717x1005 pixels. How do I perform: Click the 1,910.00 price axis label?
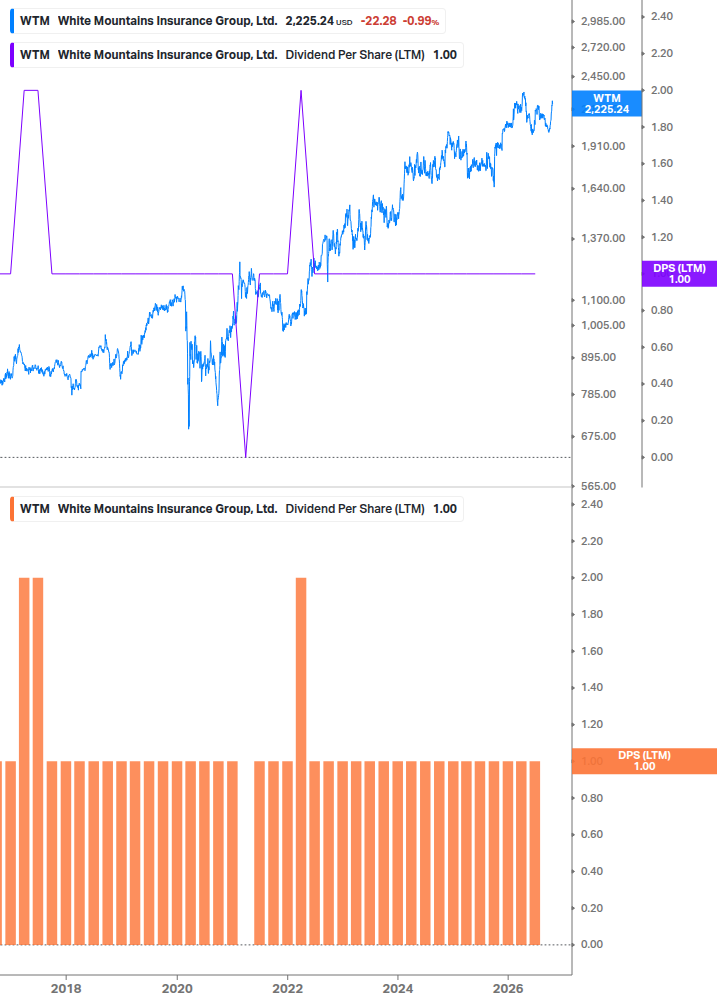point(603,146)
